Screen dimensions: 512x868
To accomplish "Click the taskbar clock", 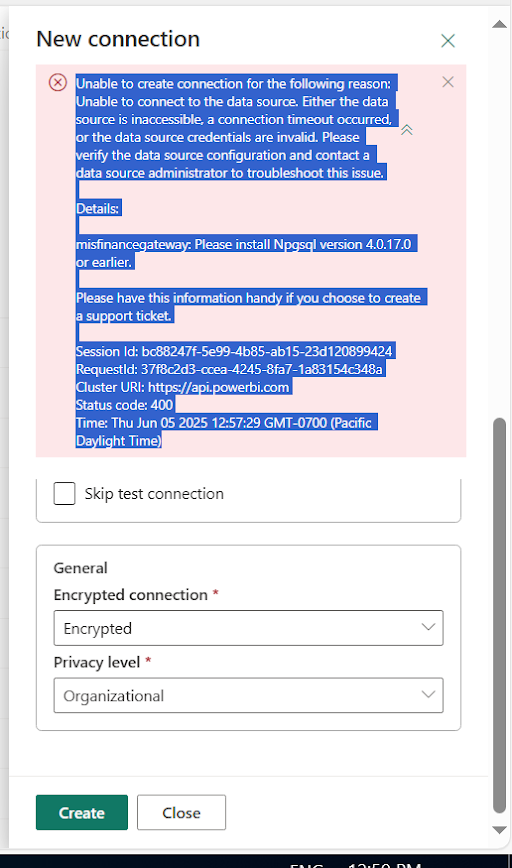I will click(385, 865).
